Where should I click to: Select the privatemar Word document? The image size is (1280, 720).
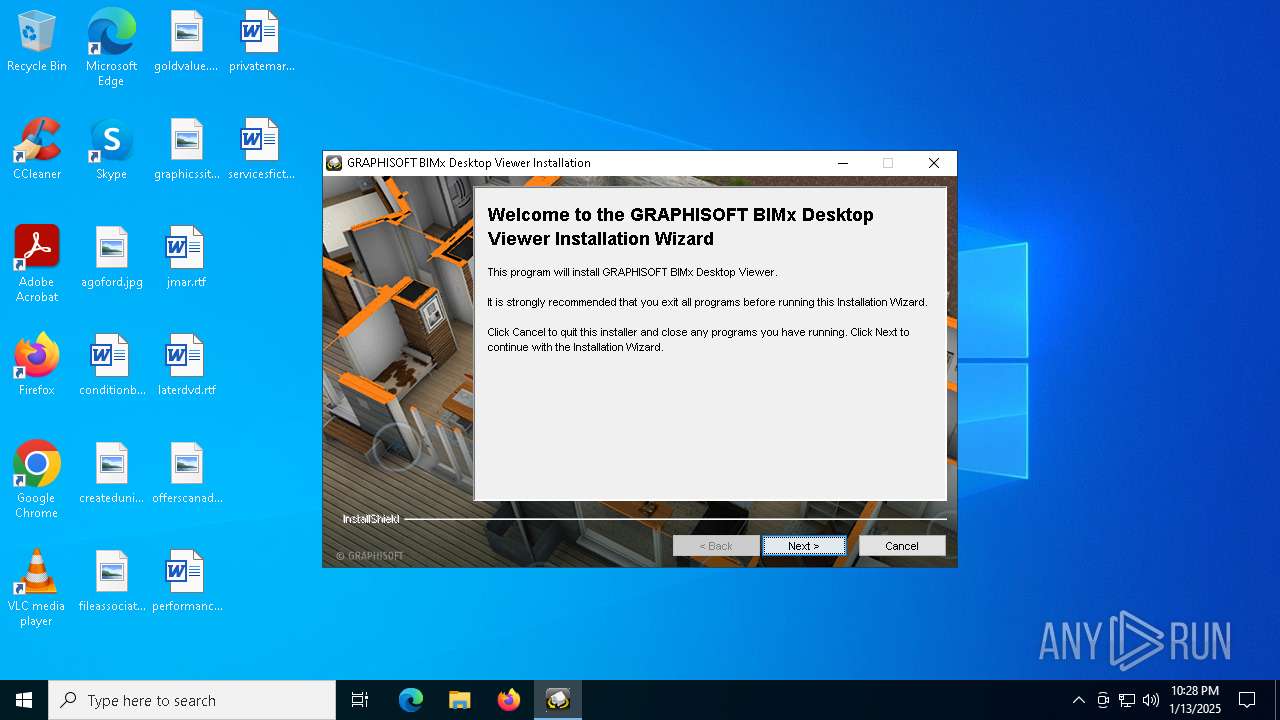[x=261, y=42]
